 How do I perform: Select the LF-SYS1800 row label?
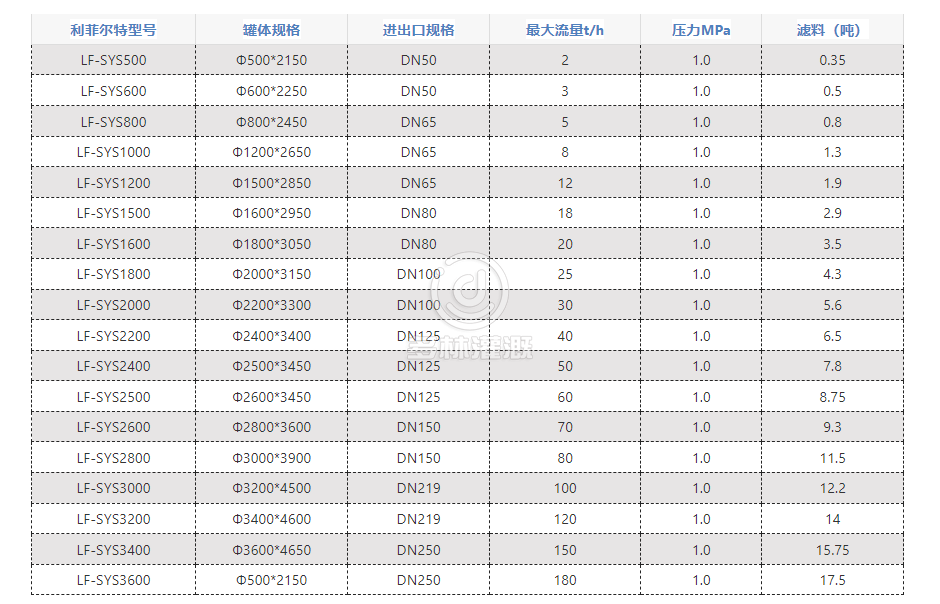coord(113,275)
